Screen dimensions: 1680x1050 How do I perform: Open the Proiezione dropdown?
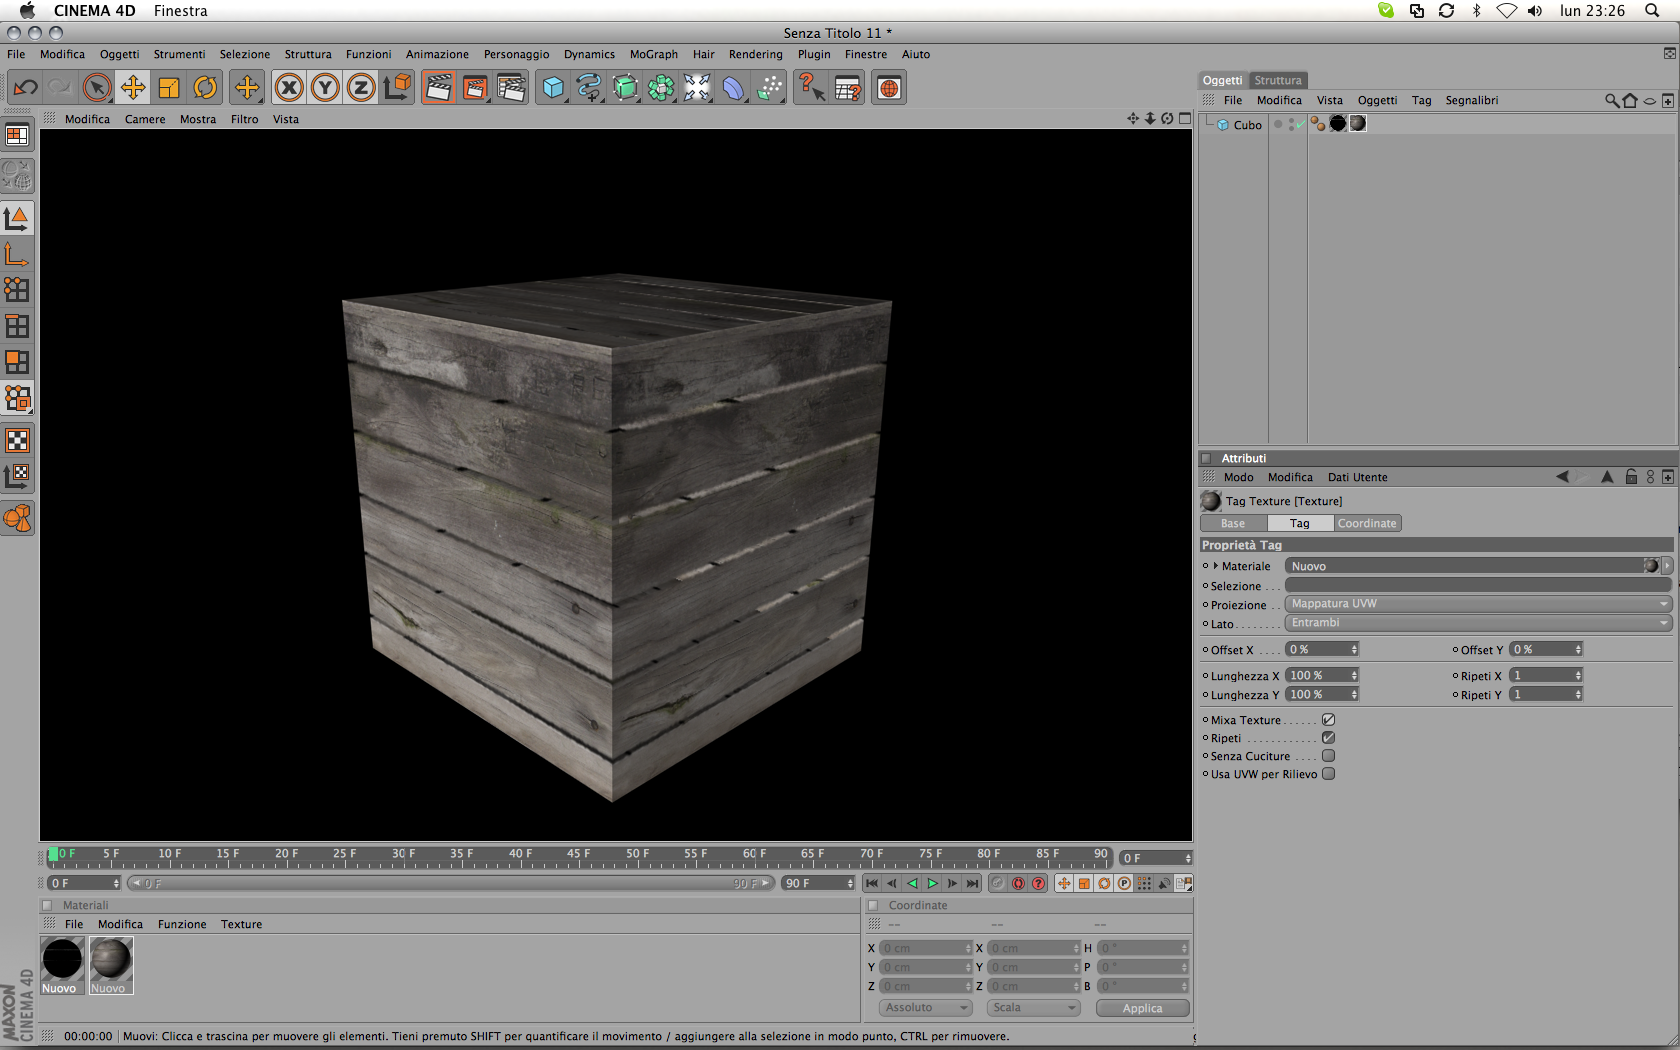(1478, 604)
